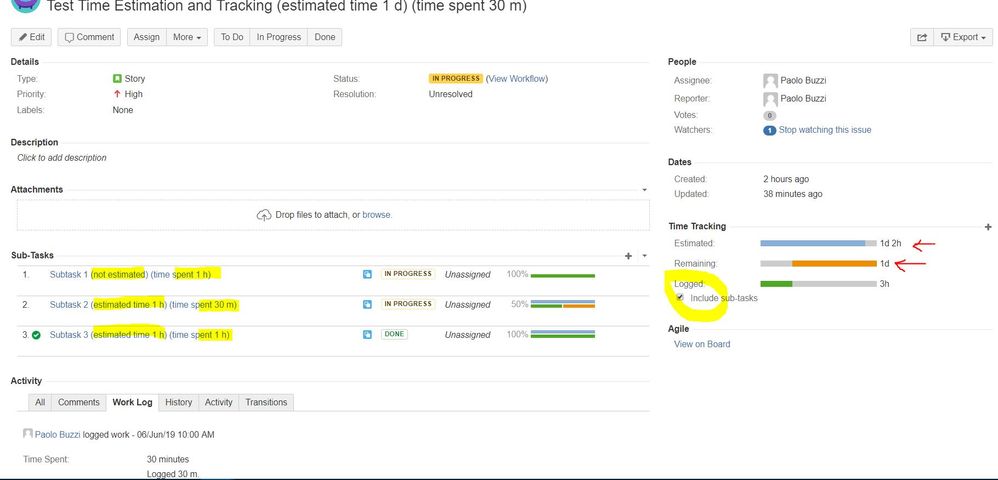Transition issue to To Do

232,37
